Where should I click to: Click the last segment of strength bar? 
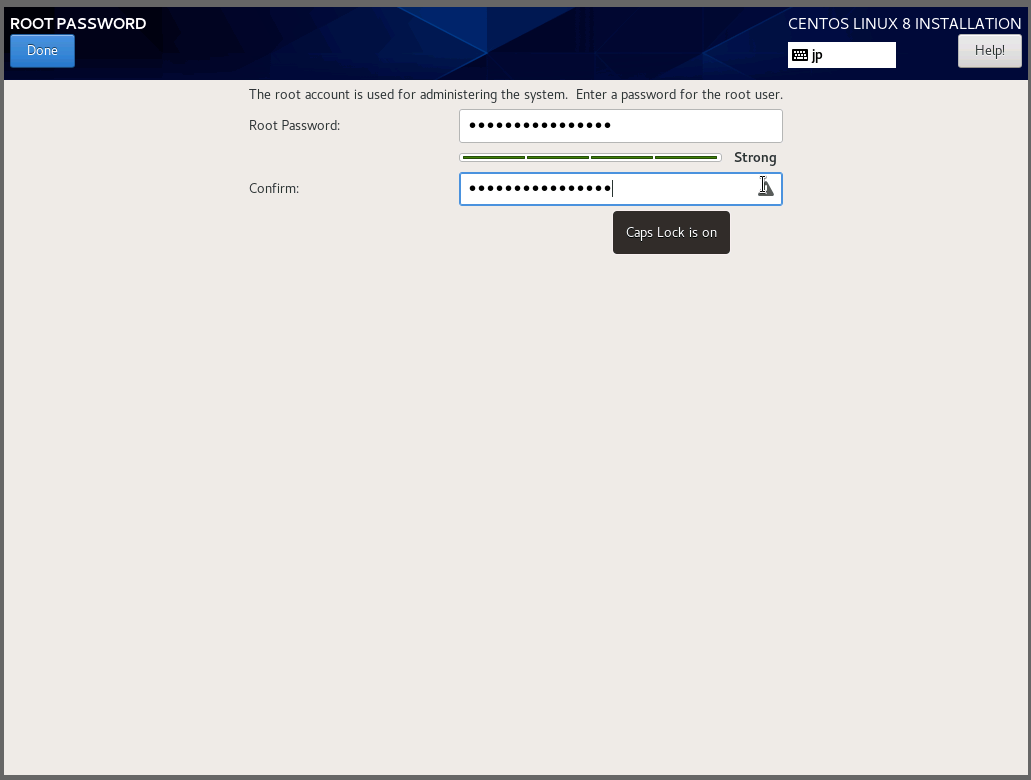point(687,158)
